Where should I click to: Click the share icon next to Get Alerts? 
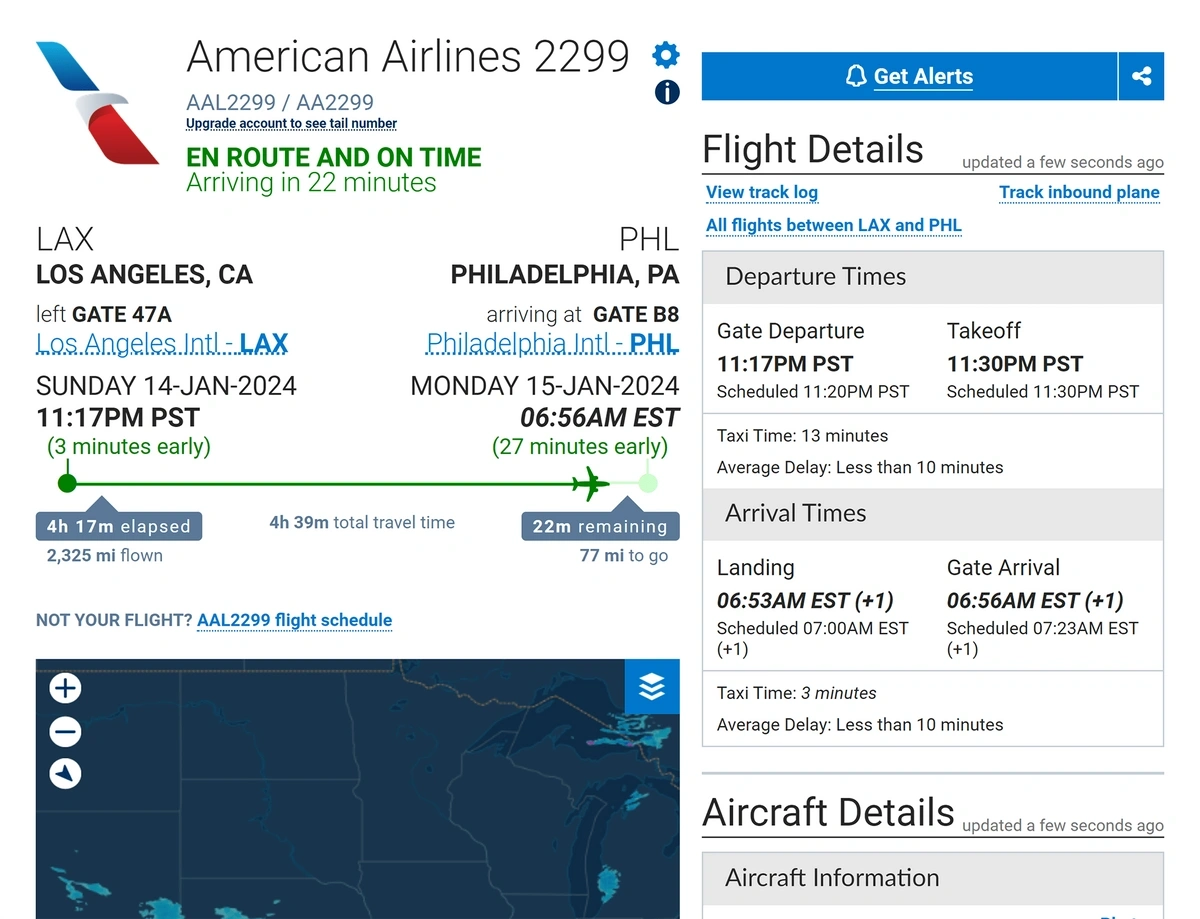coord(1141,76)
